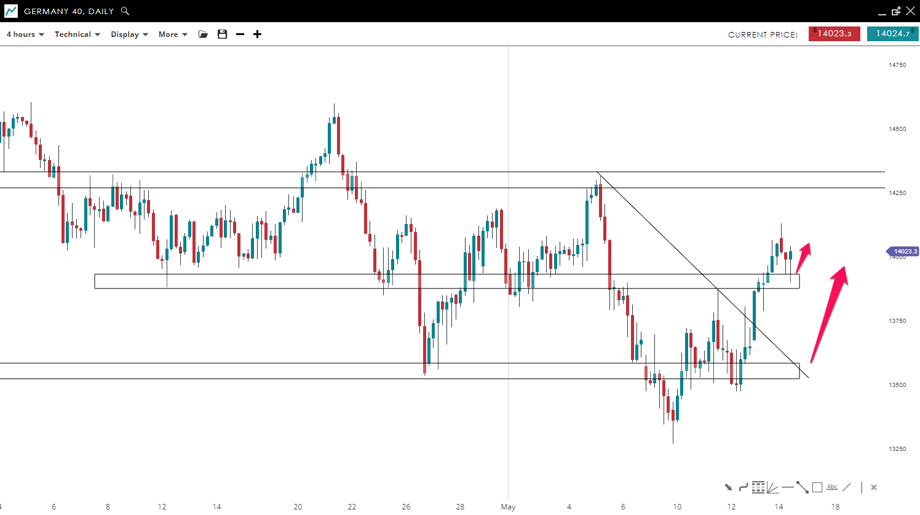The image size is (920, 515).
Task: Select the arrow drawing tool
Action: (x=728, y=487)
